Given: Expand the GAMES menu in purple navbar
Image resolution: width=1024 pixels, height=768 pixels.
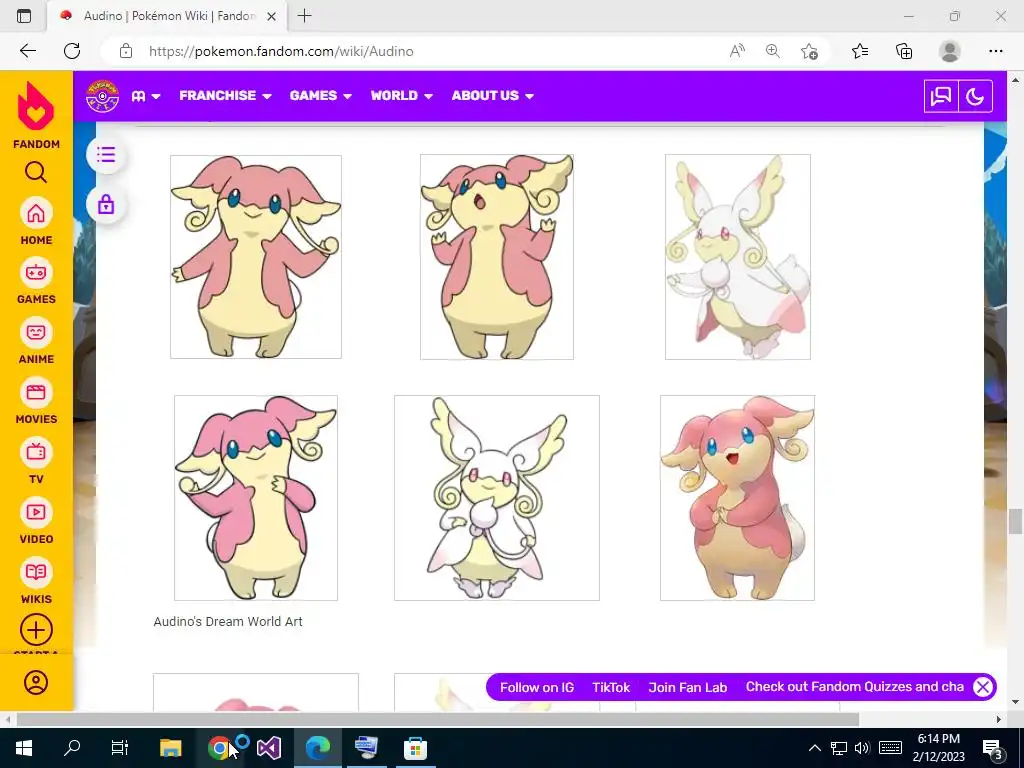Looking at the screenshot, I should point(321,96).
